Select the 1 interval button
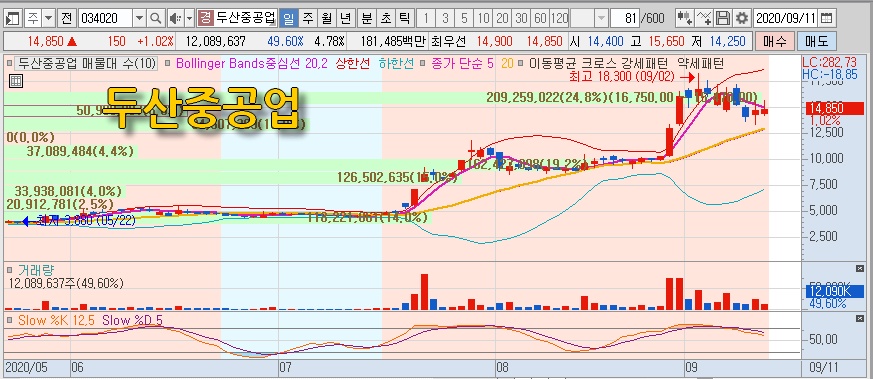Screen dimensions: 873x379 click(x=426, y=18)
